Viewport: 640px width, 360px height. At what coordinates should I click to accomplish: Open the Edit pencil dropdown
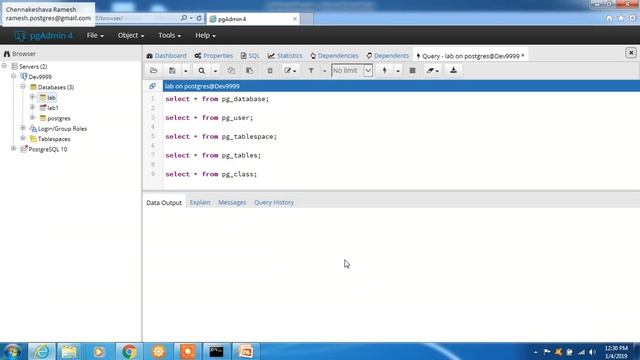(x=290, y=71)
